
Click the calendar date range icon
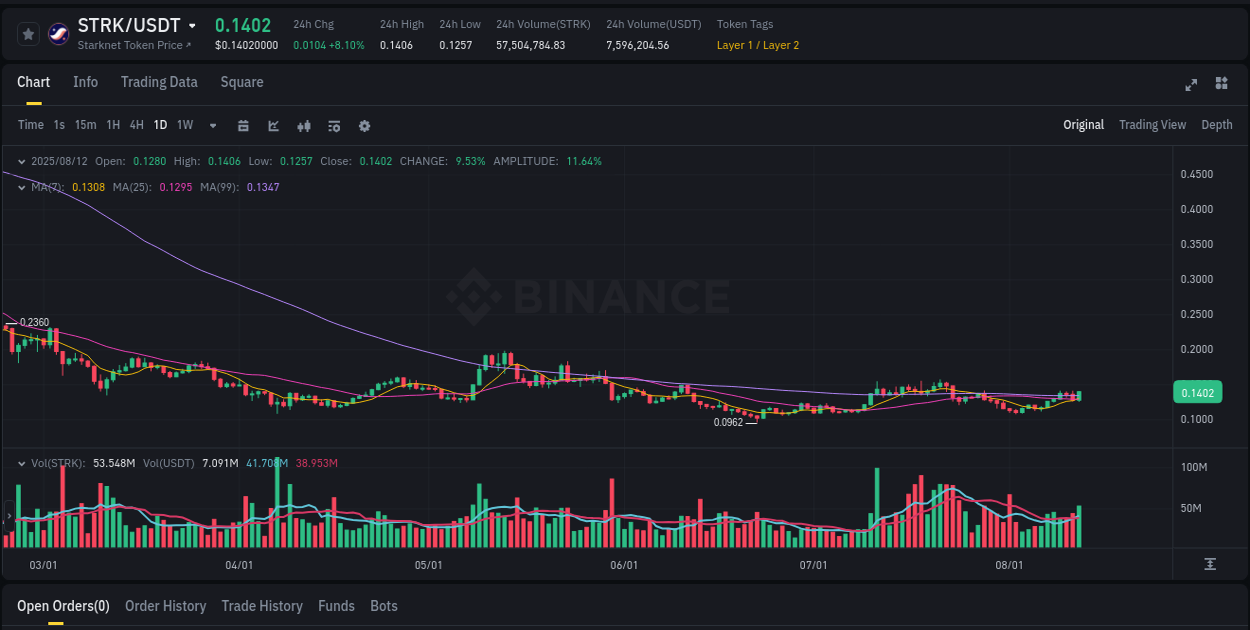click(x=243, y=125)
